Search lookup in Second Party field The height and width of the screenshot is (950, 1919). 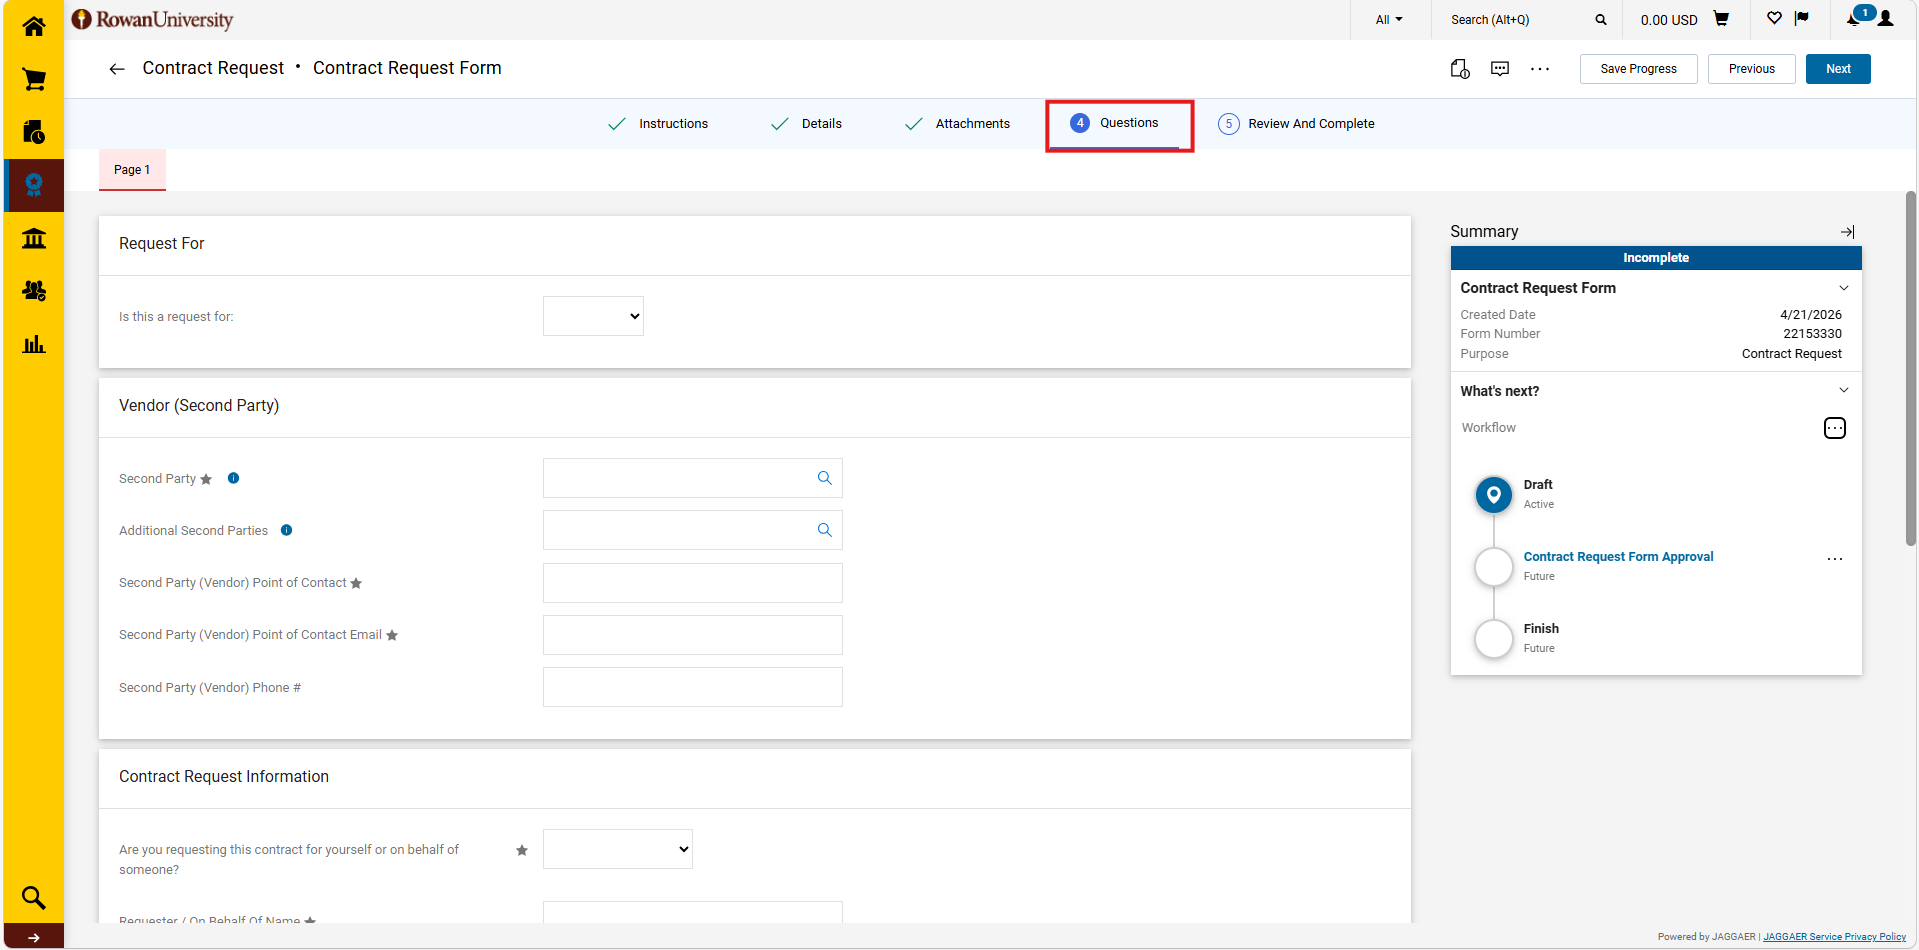tap(825, 478)
